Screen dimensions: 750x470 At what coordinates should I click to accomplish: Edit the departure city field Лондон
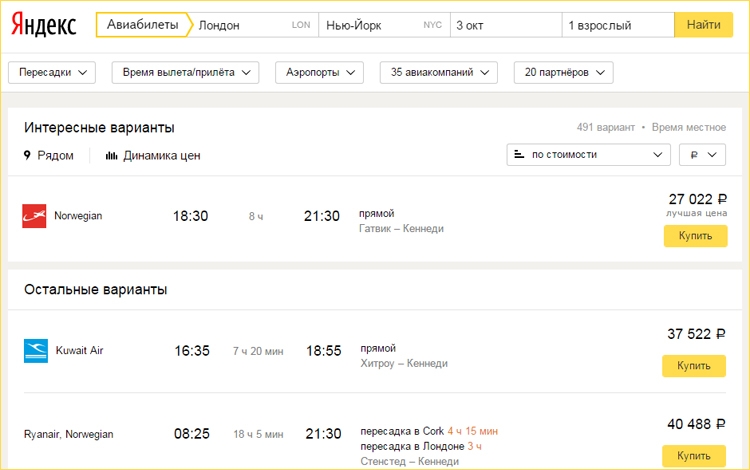click(x=256, y=25)
